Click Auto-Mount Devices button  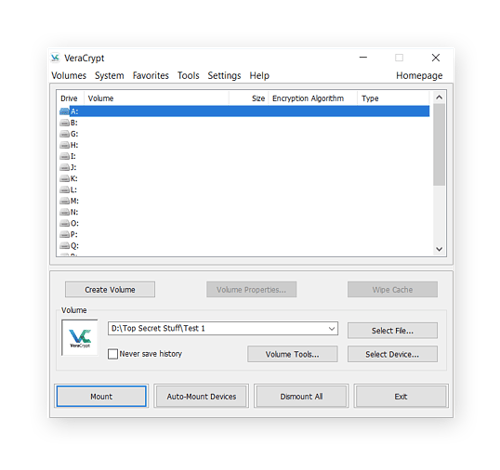[201, 396]
